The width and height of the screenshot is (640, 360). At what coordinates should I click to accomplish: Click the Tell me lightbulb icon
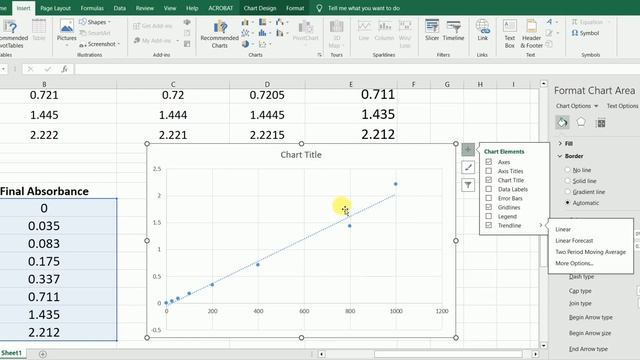tap(319, 8)
